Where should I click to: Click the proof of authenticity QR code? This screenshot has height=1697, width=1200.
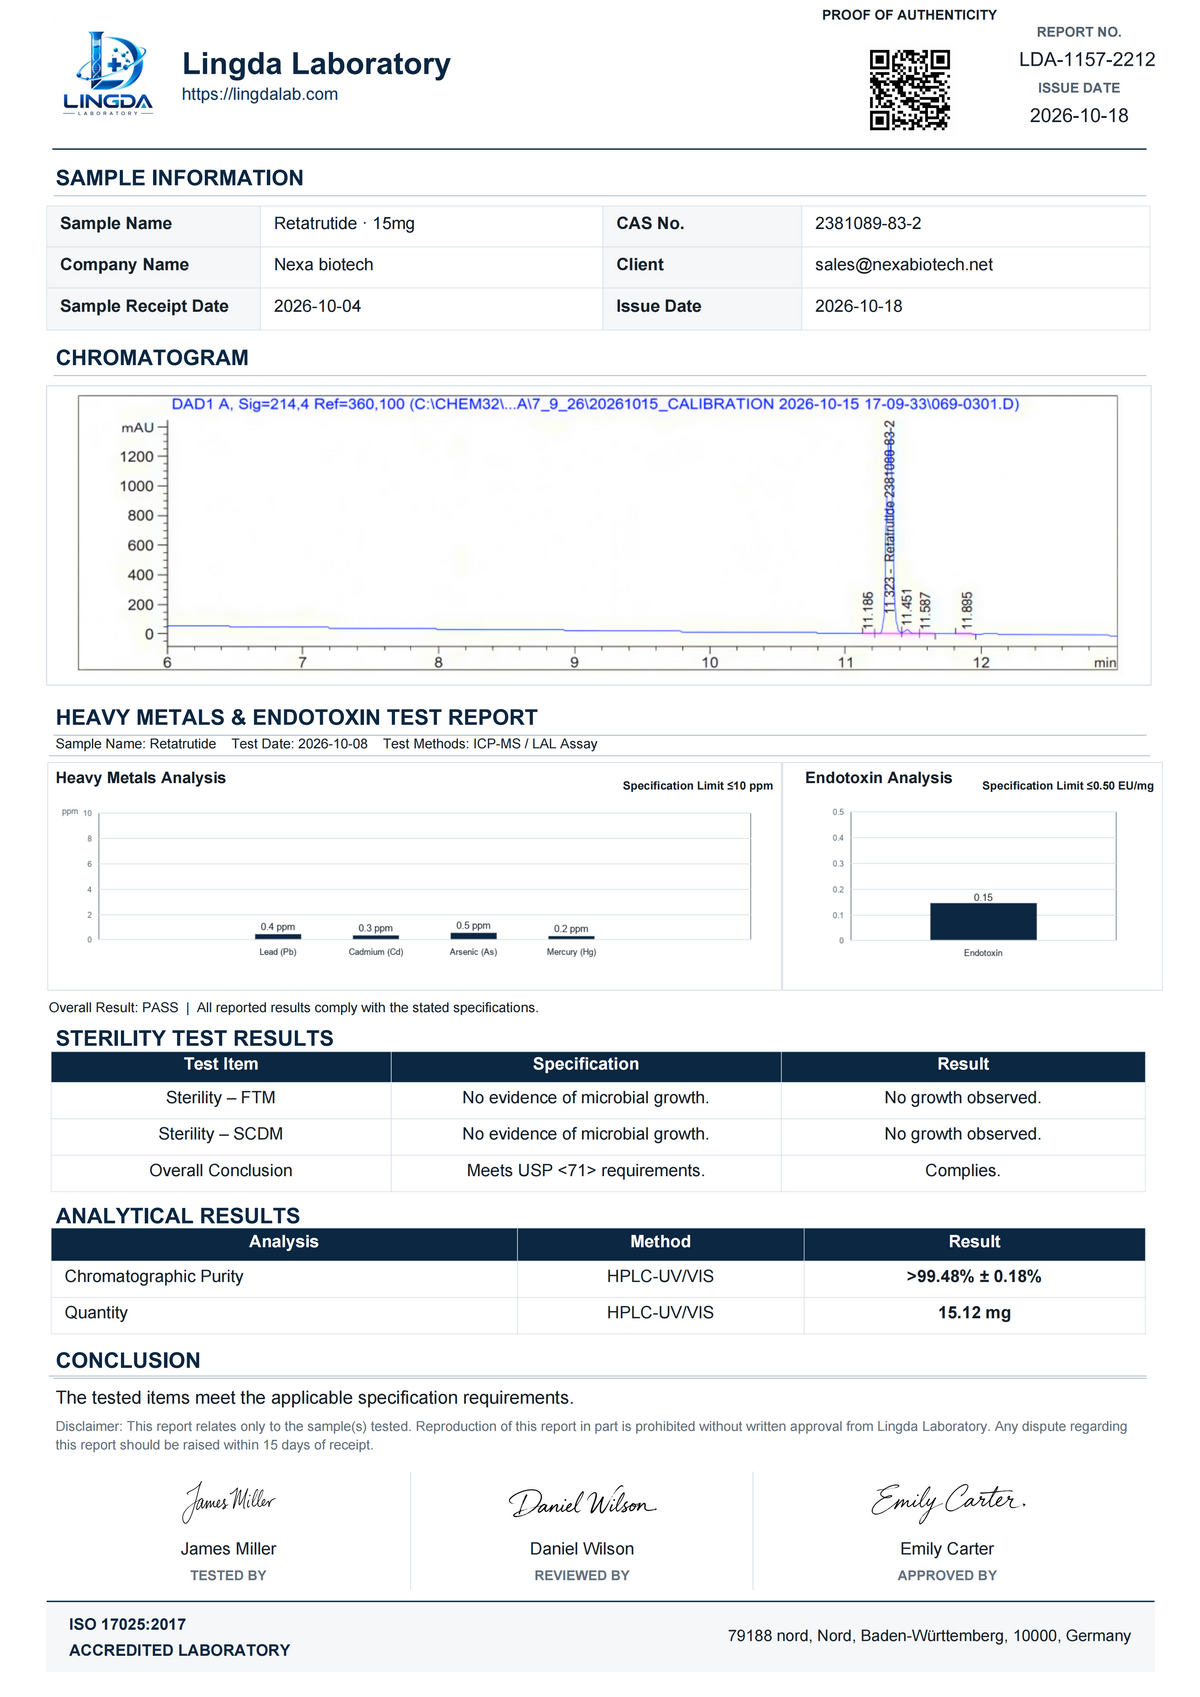(x=909, y=90)
